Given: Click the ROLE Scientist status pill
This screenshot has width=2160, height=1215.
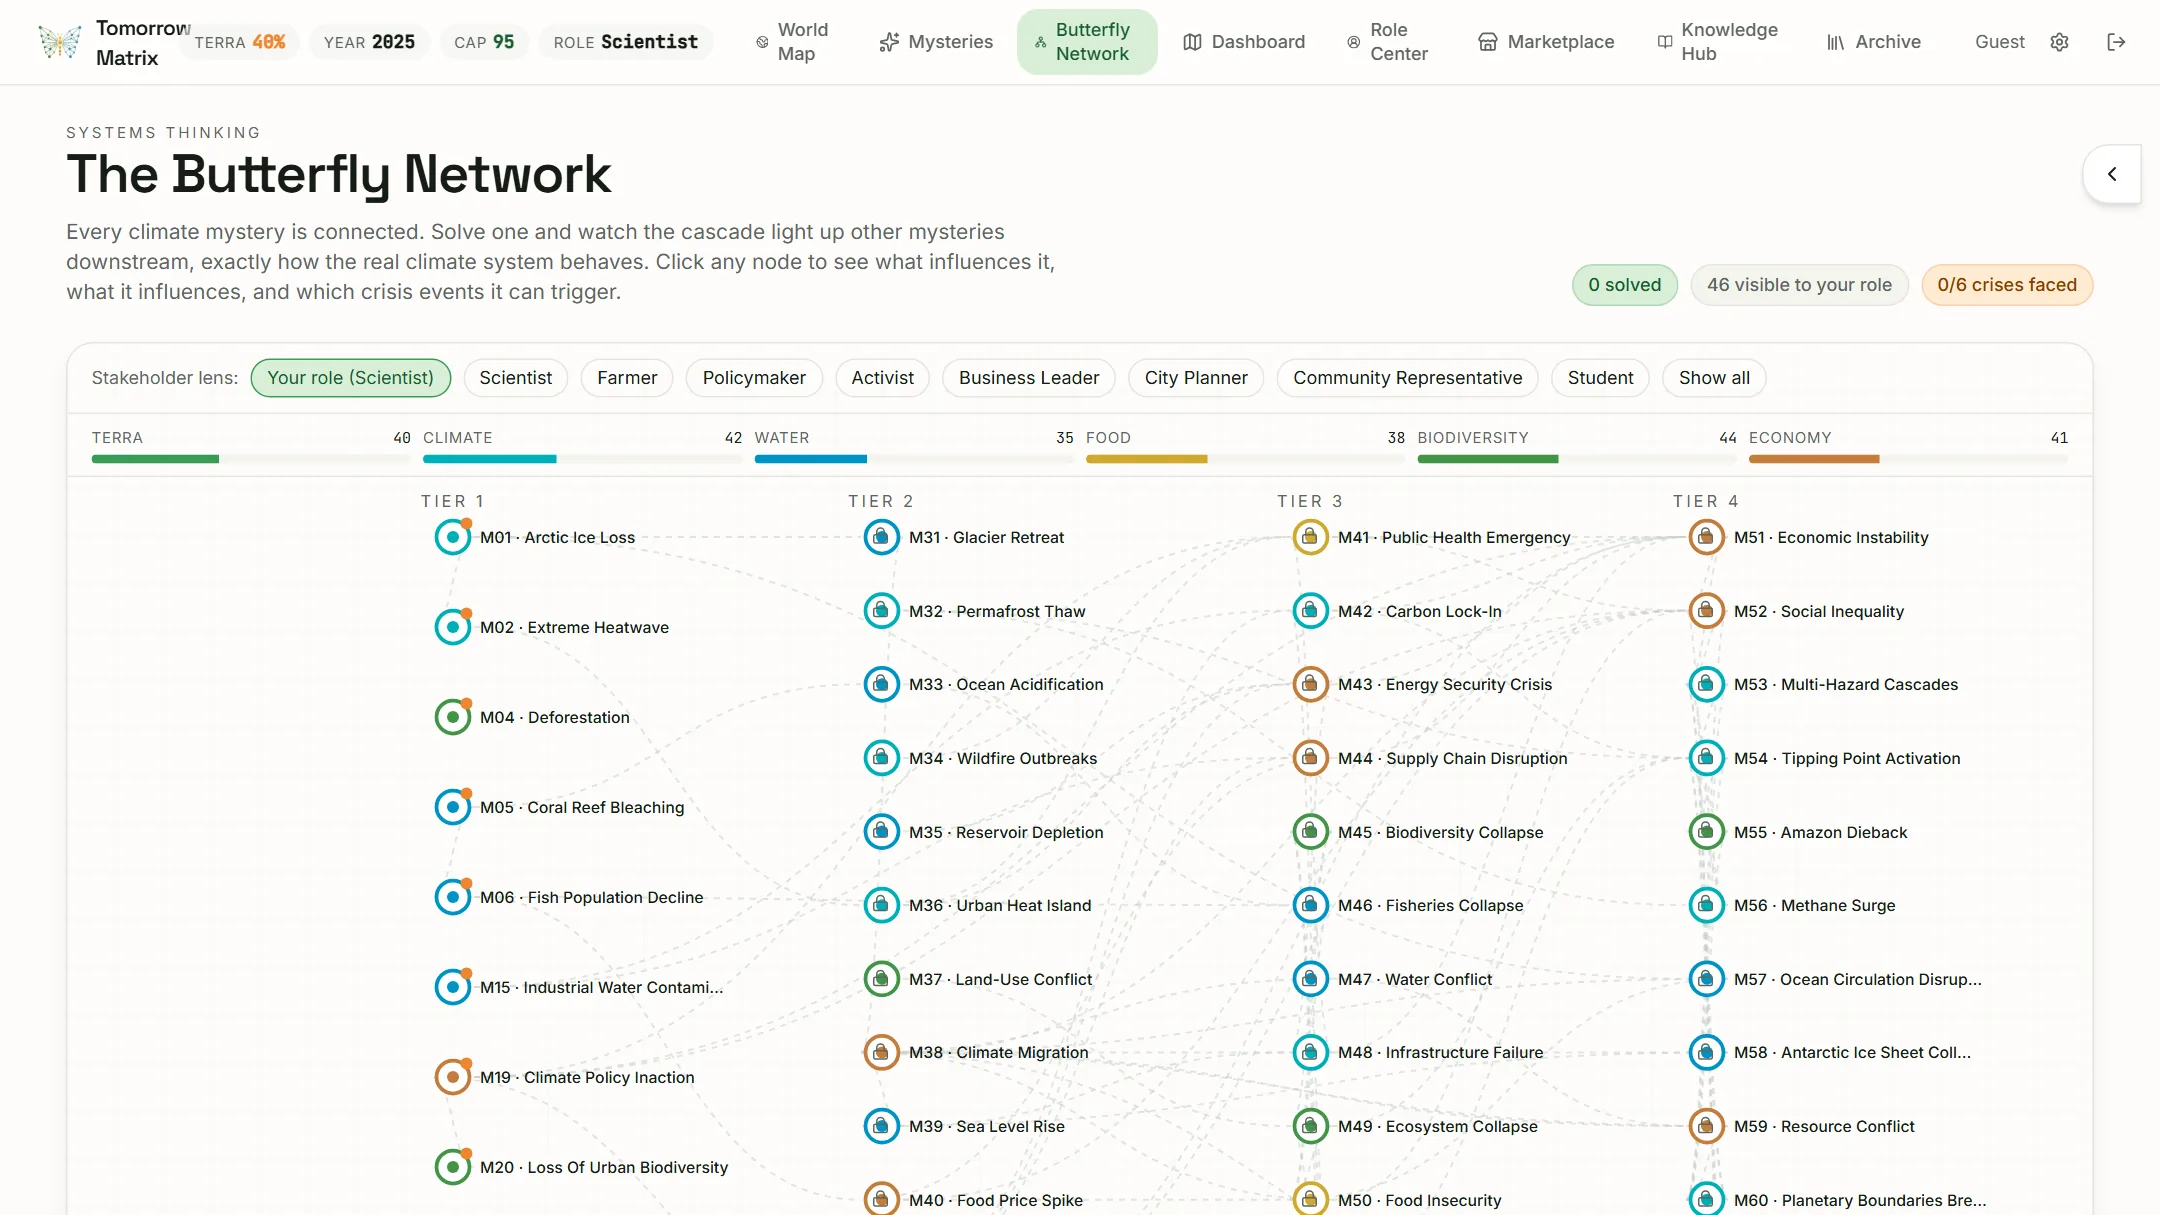Looking at the screenshot, I should click(x=626, y=42).
